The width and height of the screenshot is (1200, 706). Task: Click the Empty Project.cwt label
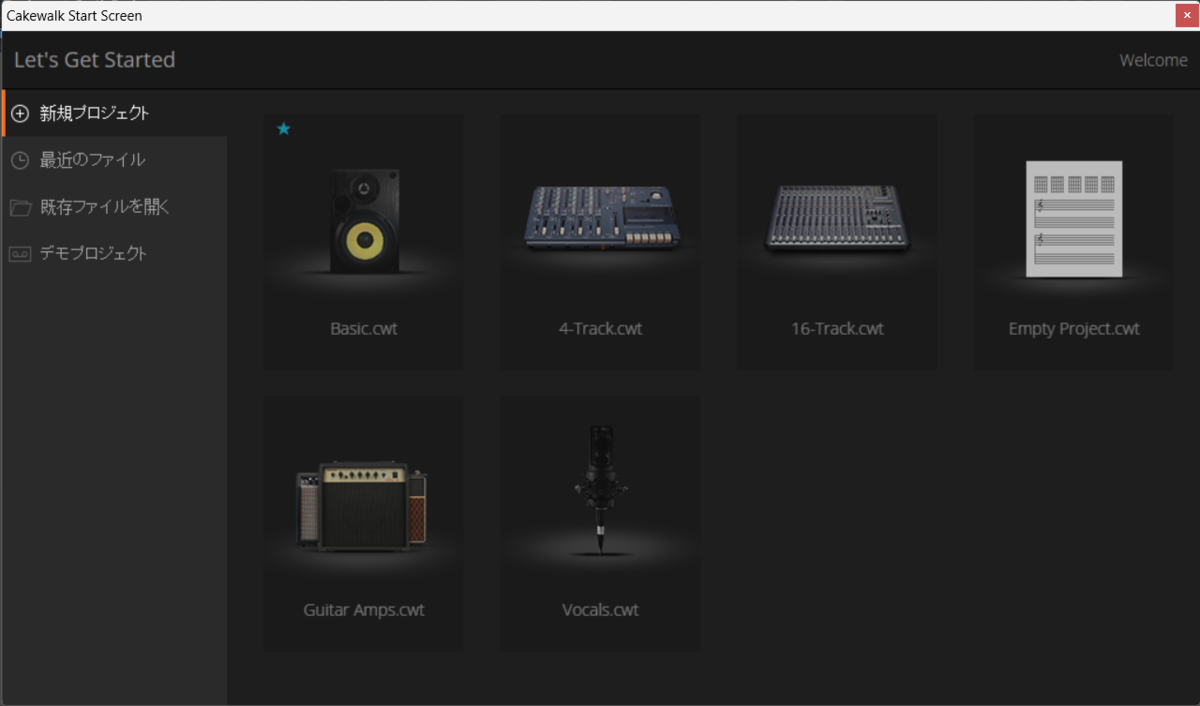(x=1074, y=328)
